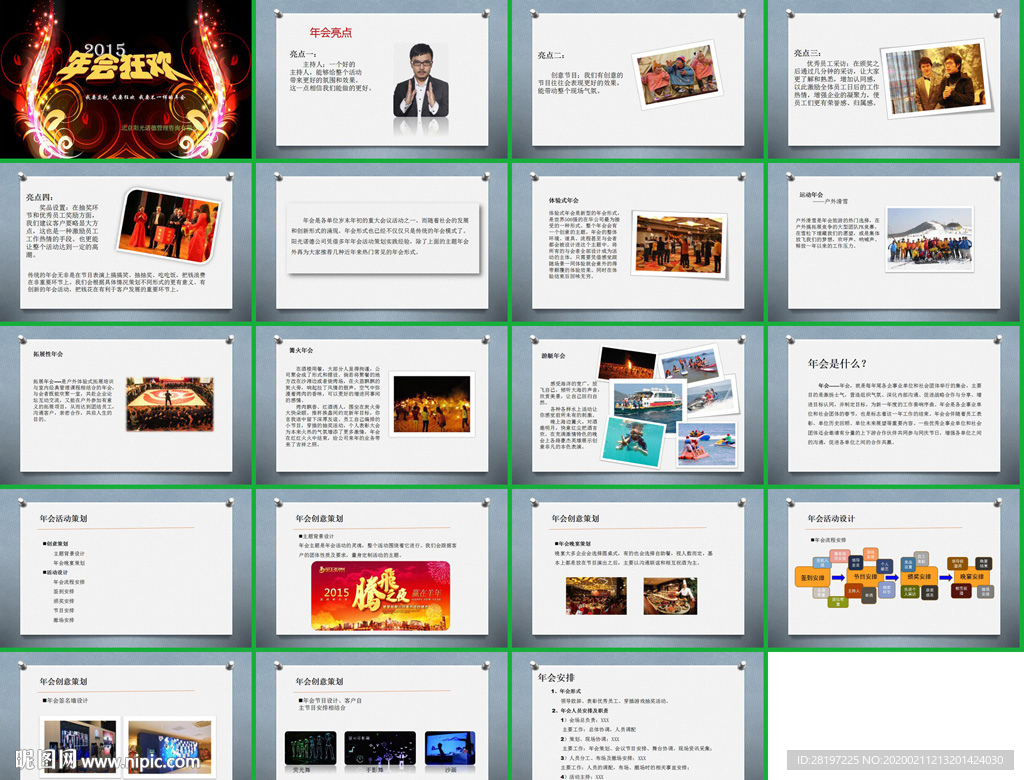Open the 篝火年会 slide thumbnail
Screen dimensions: 1024x780
[x=382, y=405]
